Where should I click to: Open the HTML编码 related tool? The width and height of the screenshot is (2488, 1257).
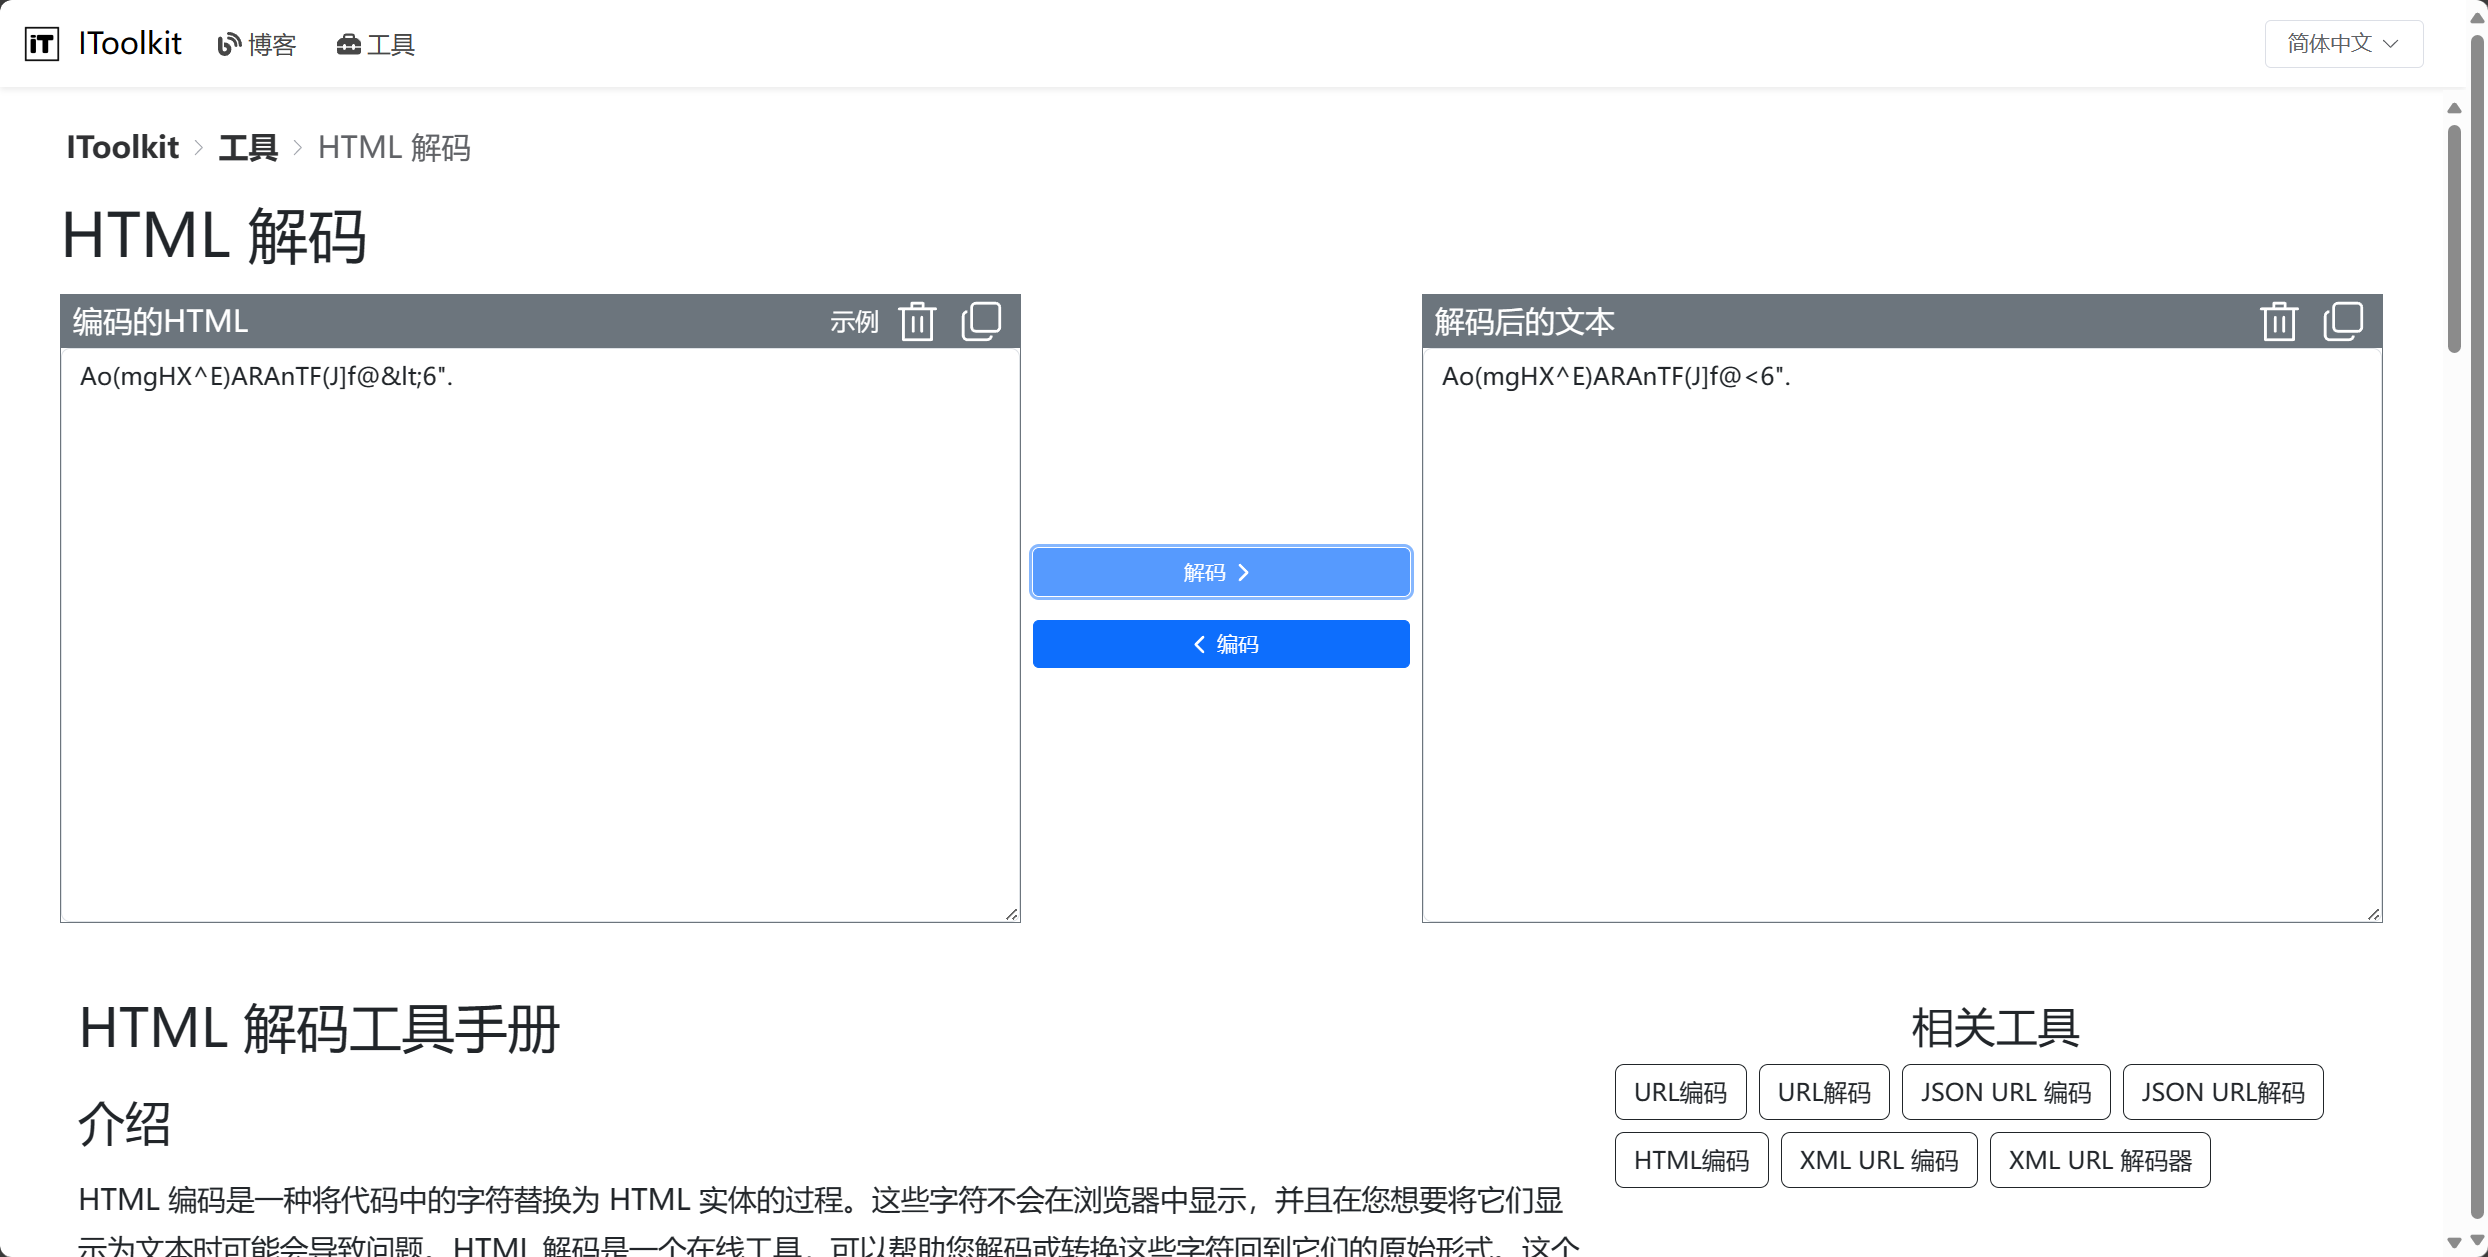point(1691,1160)
